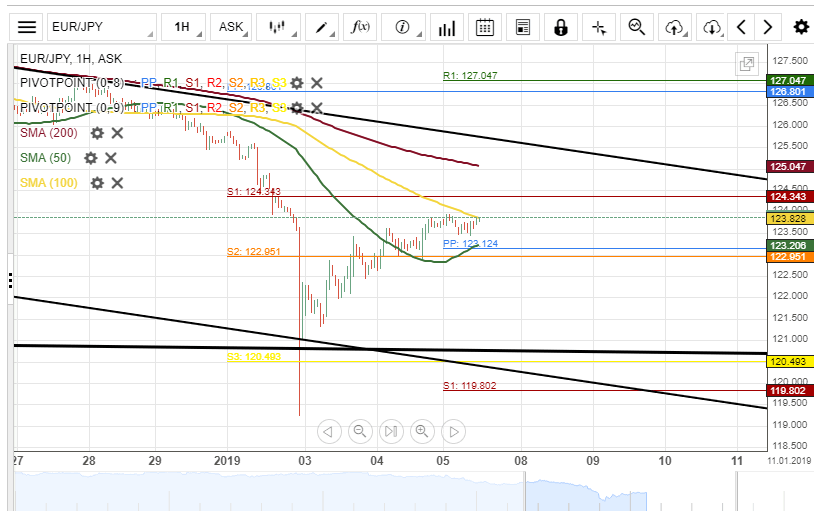This screenshot has height=521, width=814.
Task: Click the 119.802 S1 price tag
Action: click(790, 391)
